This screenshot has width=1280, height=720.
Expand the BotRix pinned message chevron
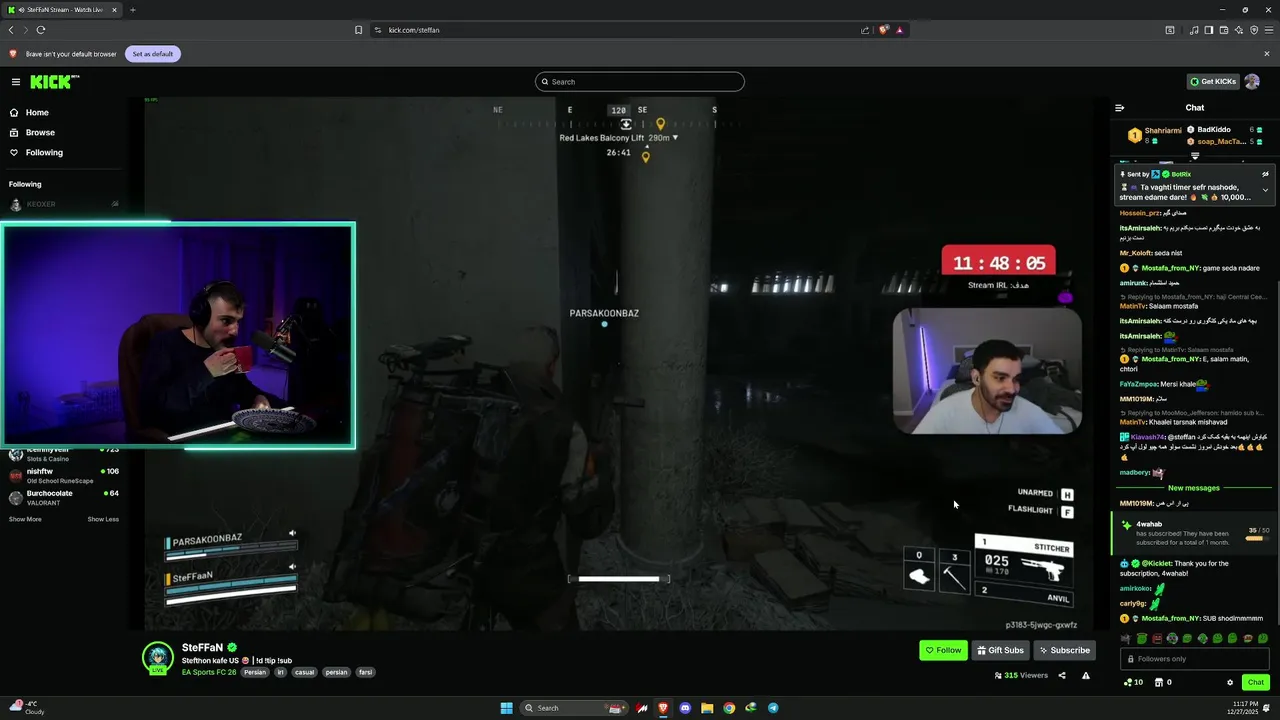[1265, 190]
